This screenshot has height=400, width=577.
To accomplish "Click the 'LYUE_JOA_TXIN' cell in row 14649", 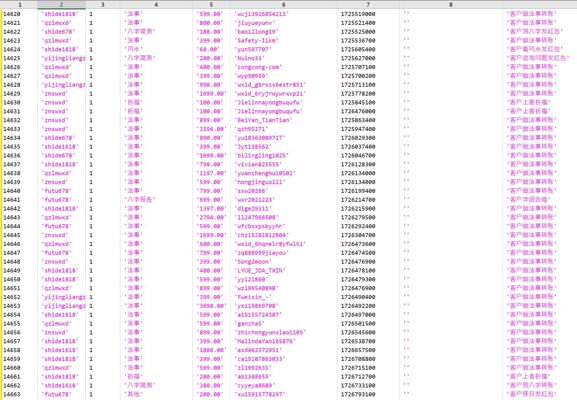I will coord(260,270).
